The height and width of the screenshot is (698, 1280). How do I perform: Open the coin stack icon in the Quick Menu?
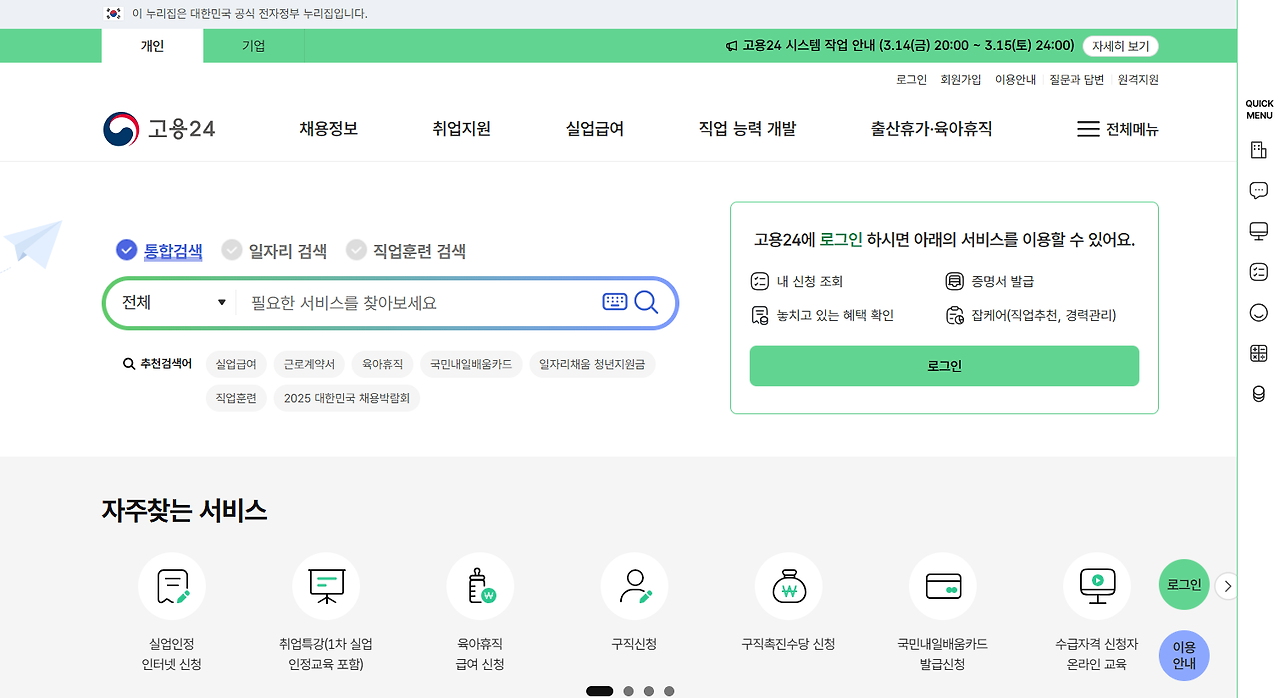1259,394
